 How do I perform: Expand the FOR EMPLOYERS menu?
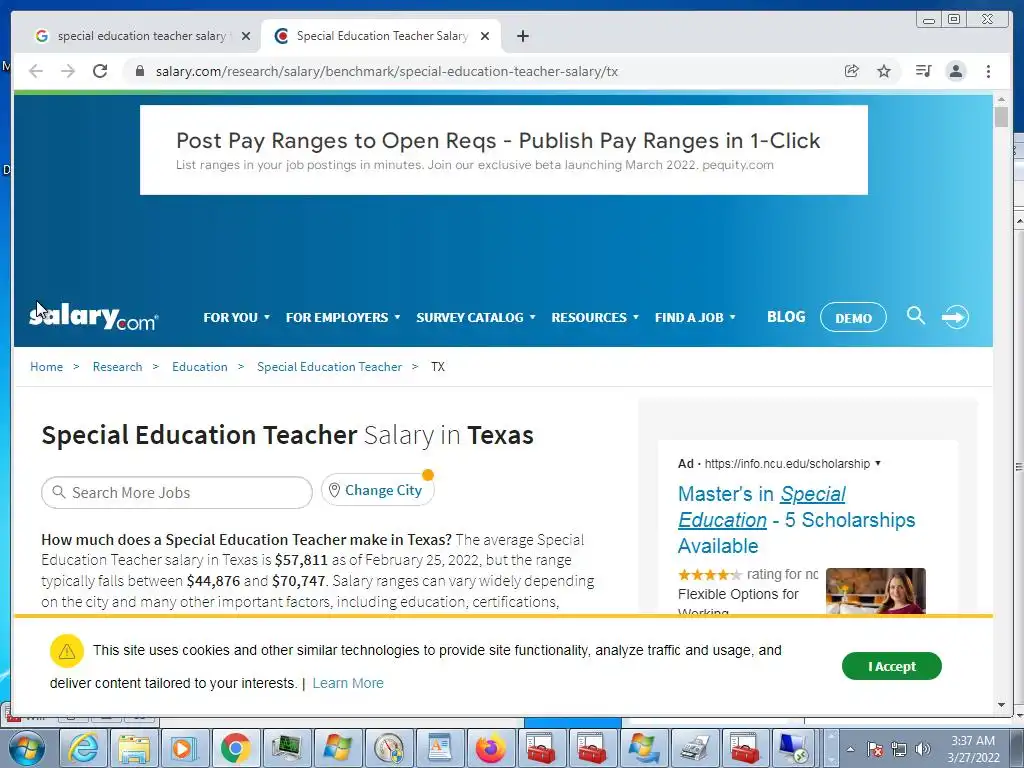tap(343, 317)
